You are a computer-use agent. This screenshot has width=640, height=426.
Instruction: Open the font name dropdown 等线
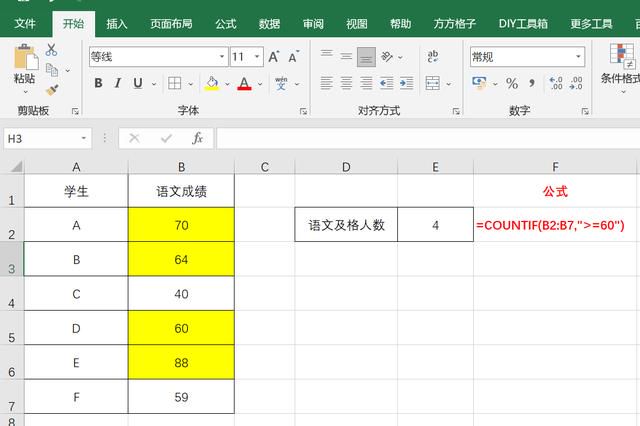click(x=222, y=57)
